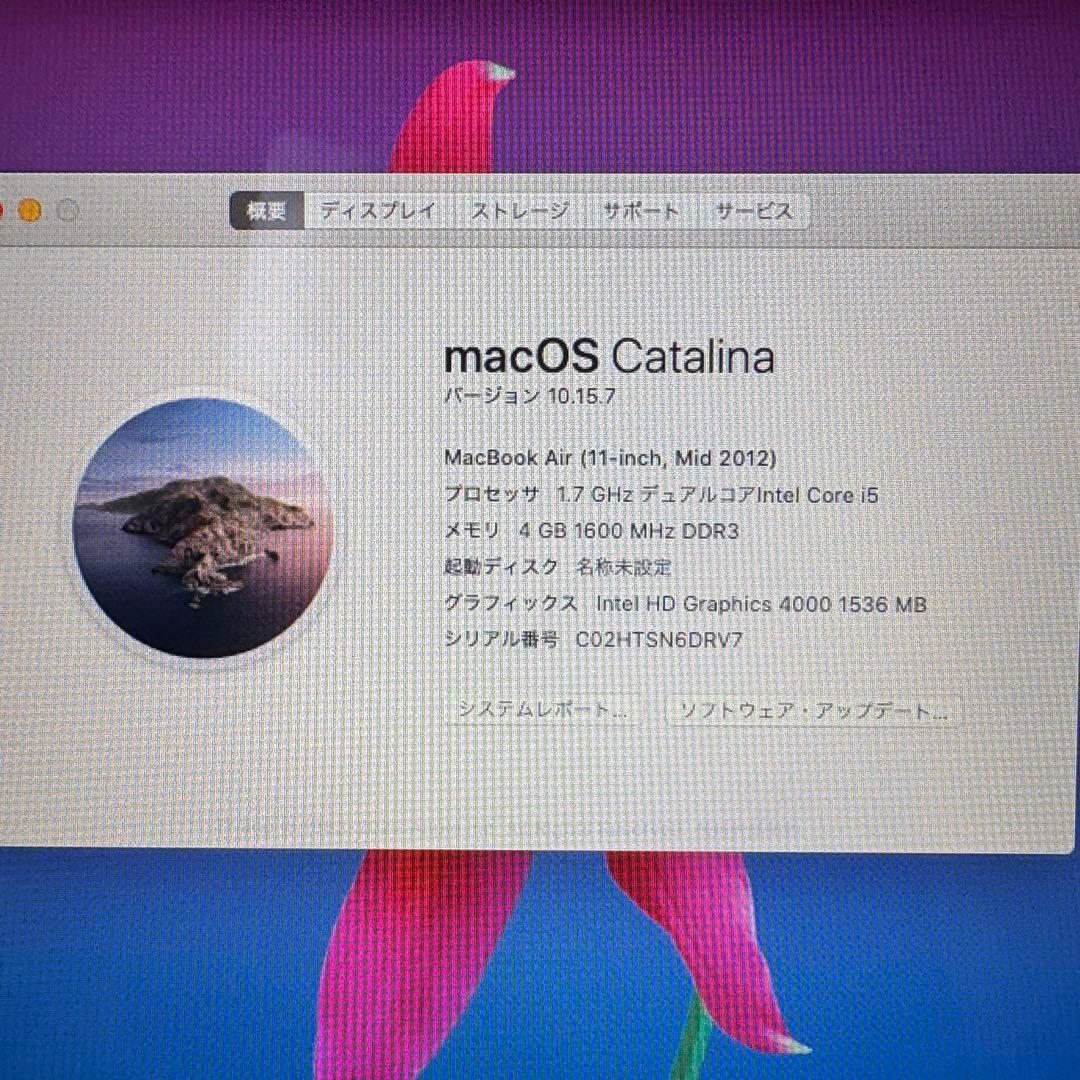
Task: Select the サポート tab
Action: pyautogui.click(x=640, y=211)
